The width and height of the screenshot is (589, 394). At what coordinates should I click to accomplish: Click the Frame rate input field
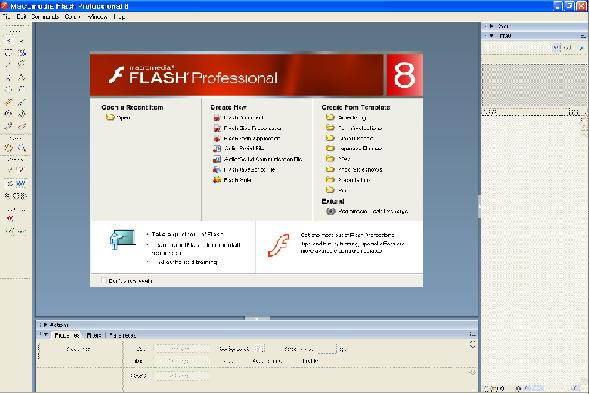(x=326, y=349)
